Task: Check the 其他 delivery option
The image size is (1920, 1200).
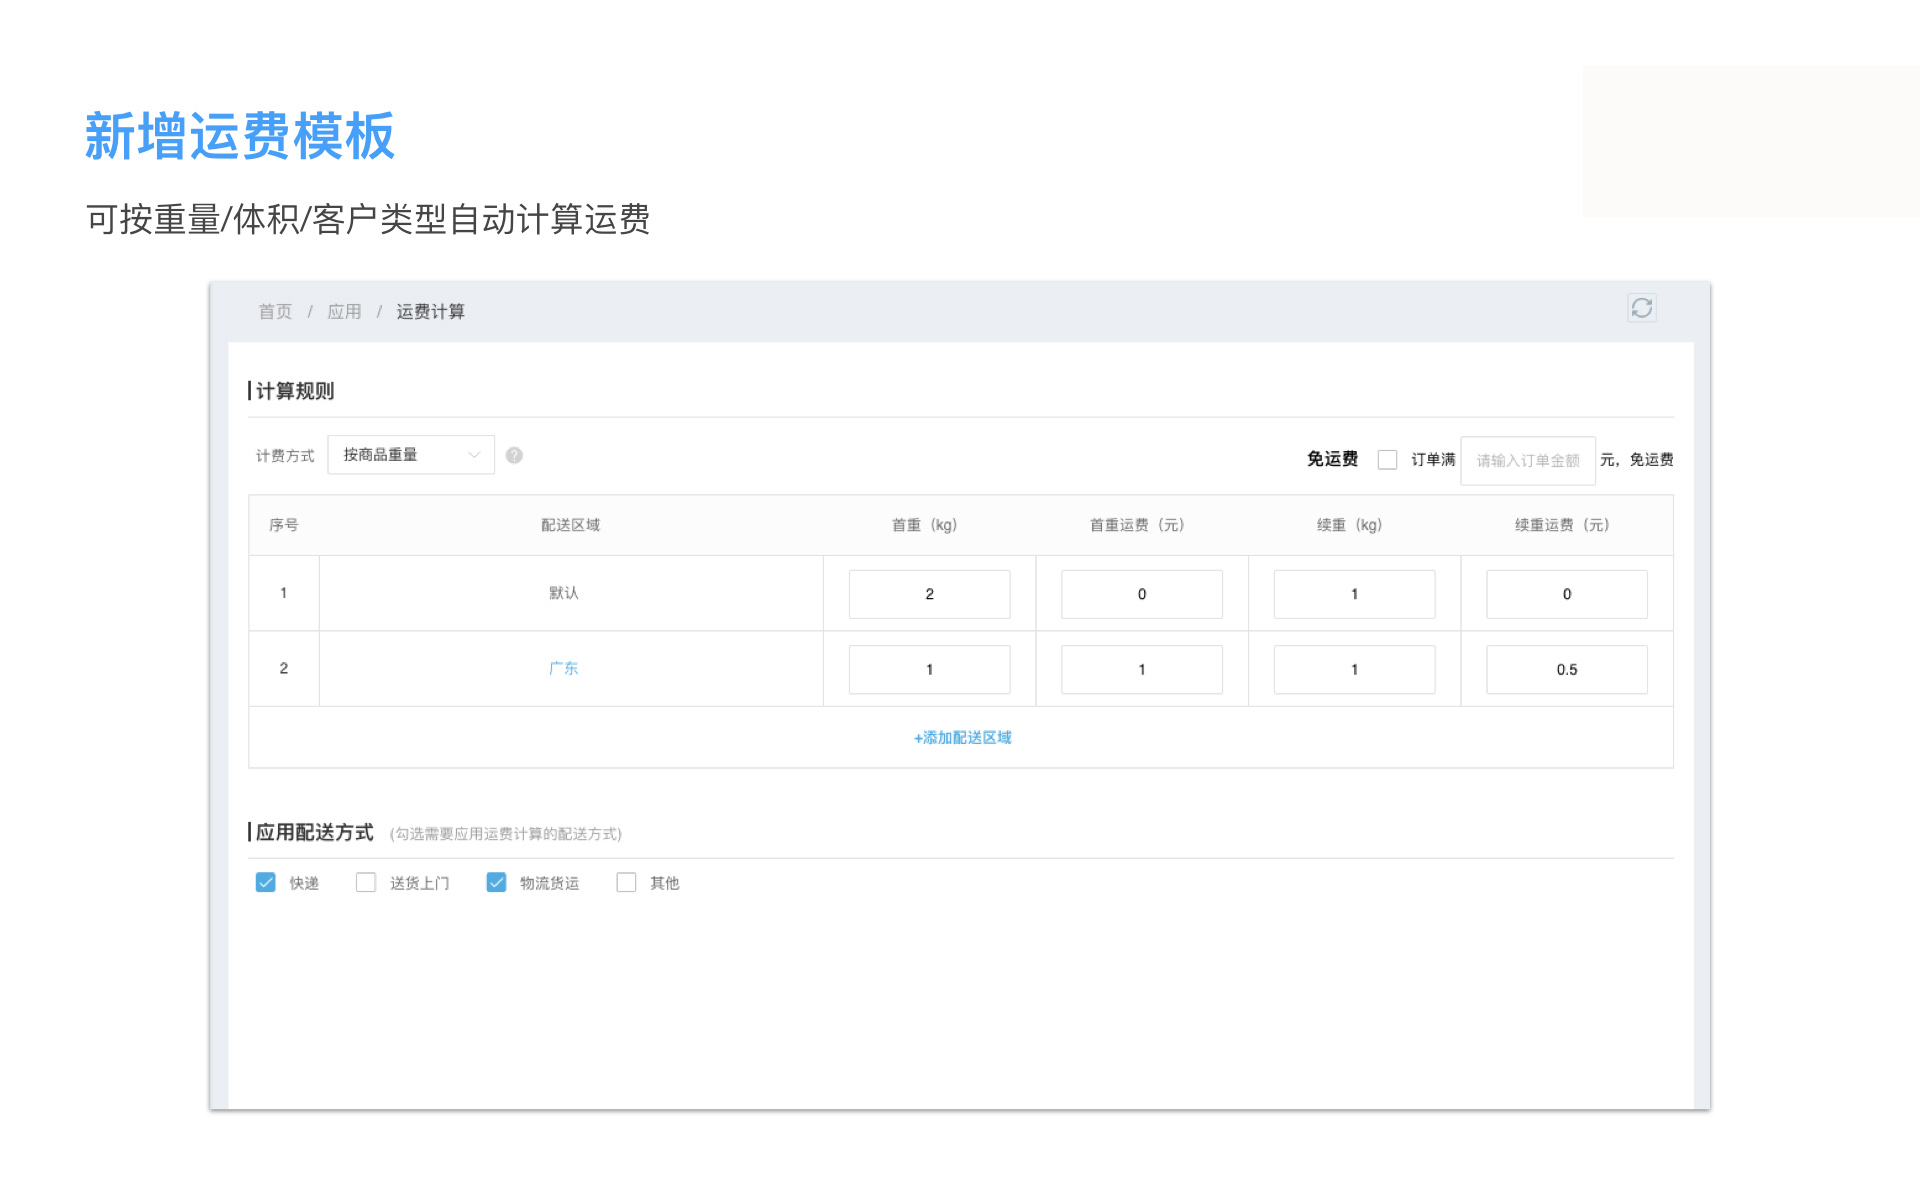Action: click(626, 882)
